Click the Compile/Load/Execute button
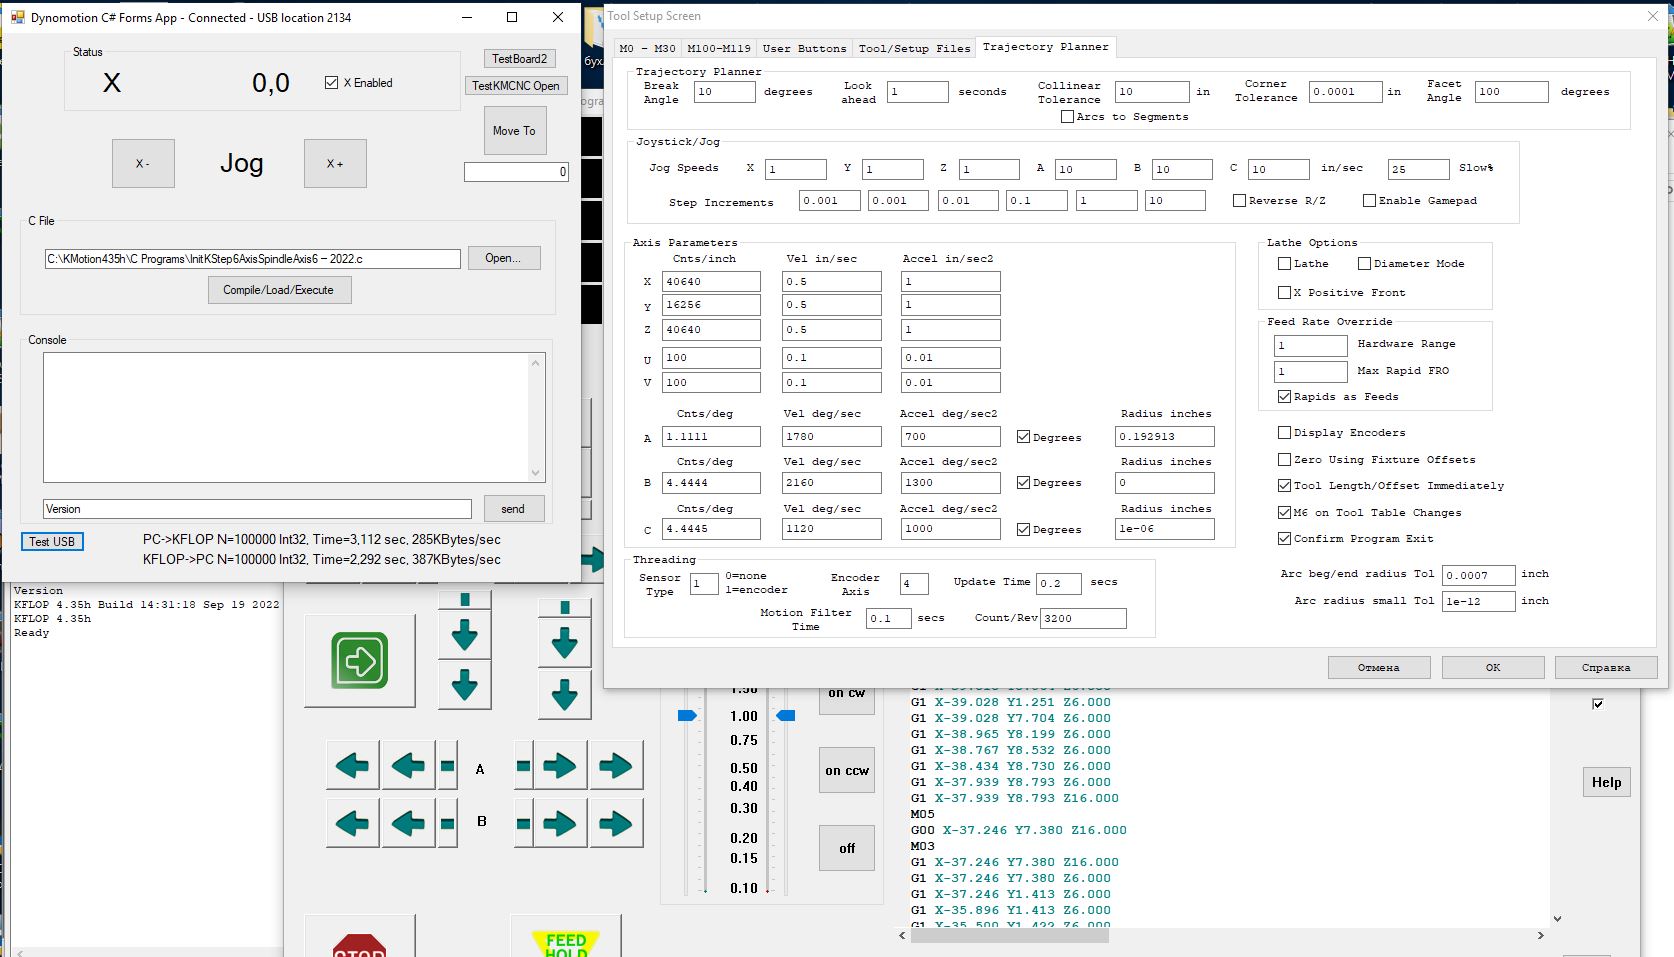Screen dimensions: 1674x957 click(x=279, y=290)
